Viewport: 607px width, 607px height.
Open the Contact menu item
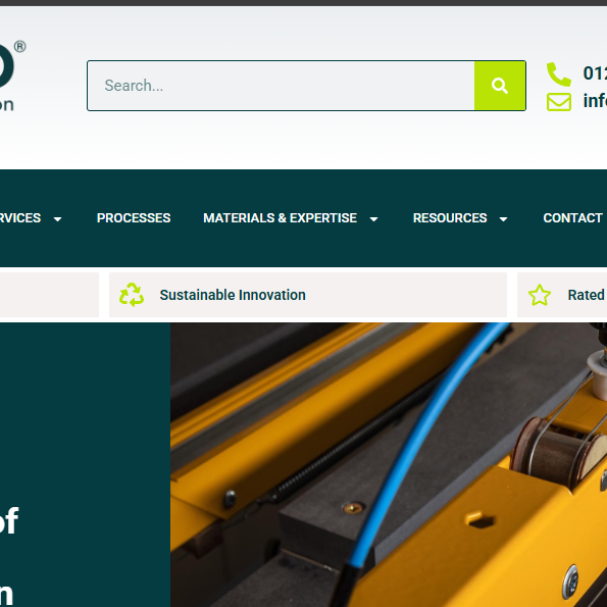pyautogui.click(x=573, y=218)
